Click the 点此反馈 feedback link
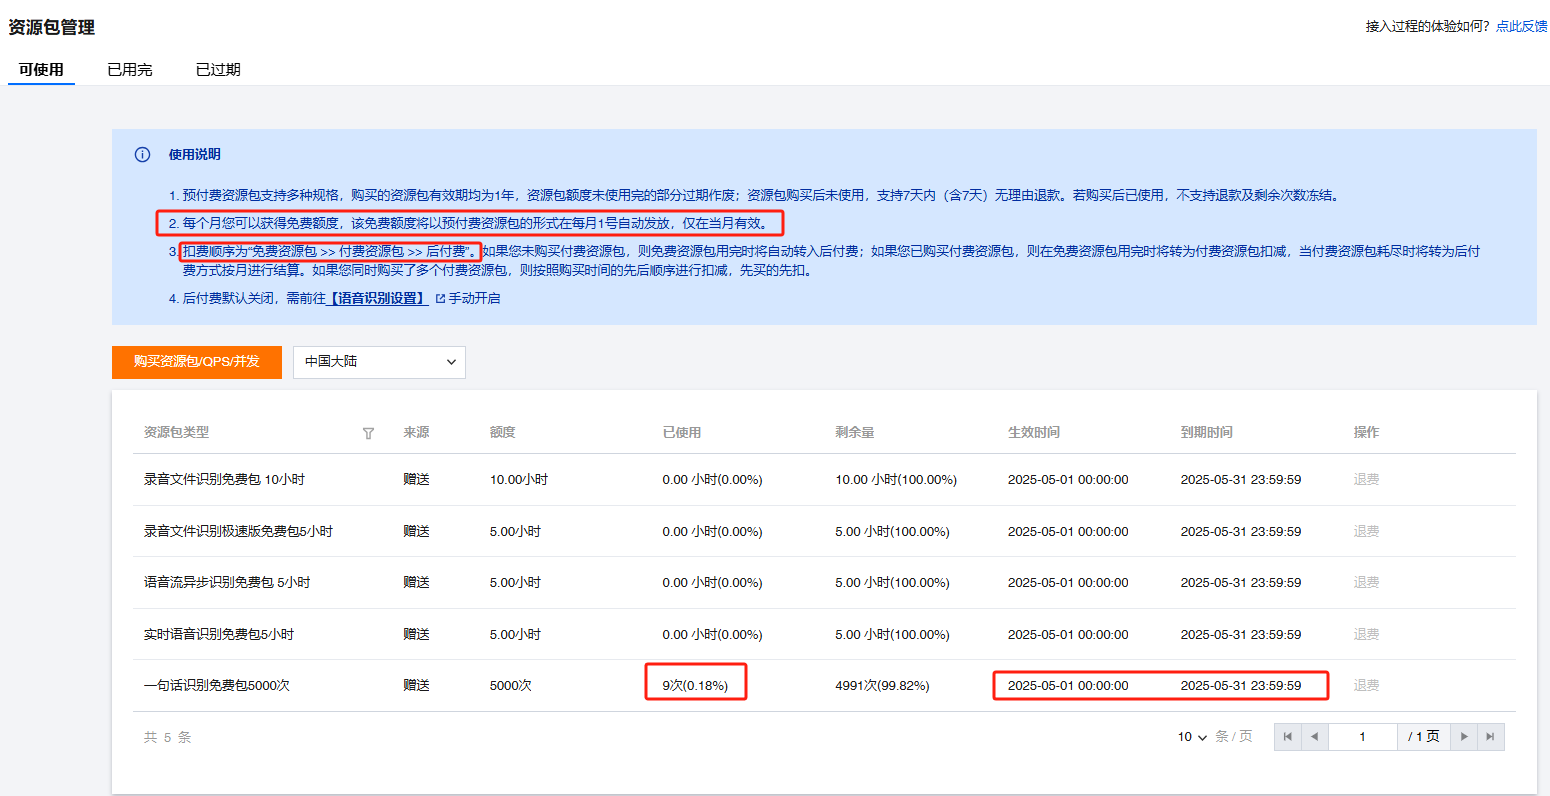This screenshot has height=796, width=1550. tap(1521, 26)
